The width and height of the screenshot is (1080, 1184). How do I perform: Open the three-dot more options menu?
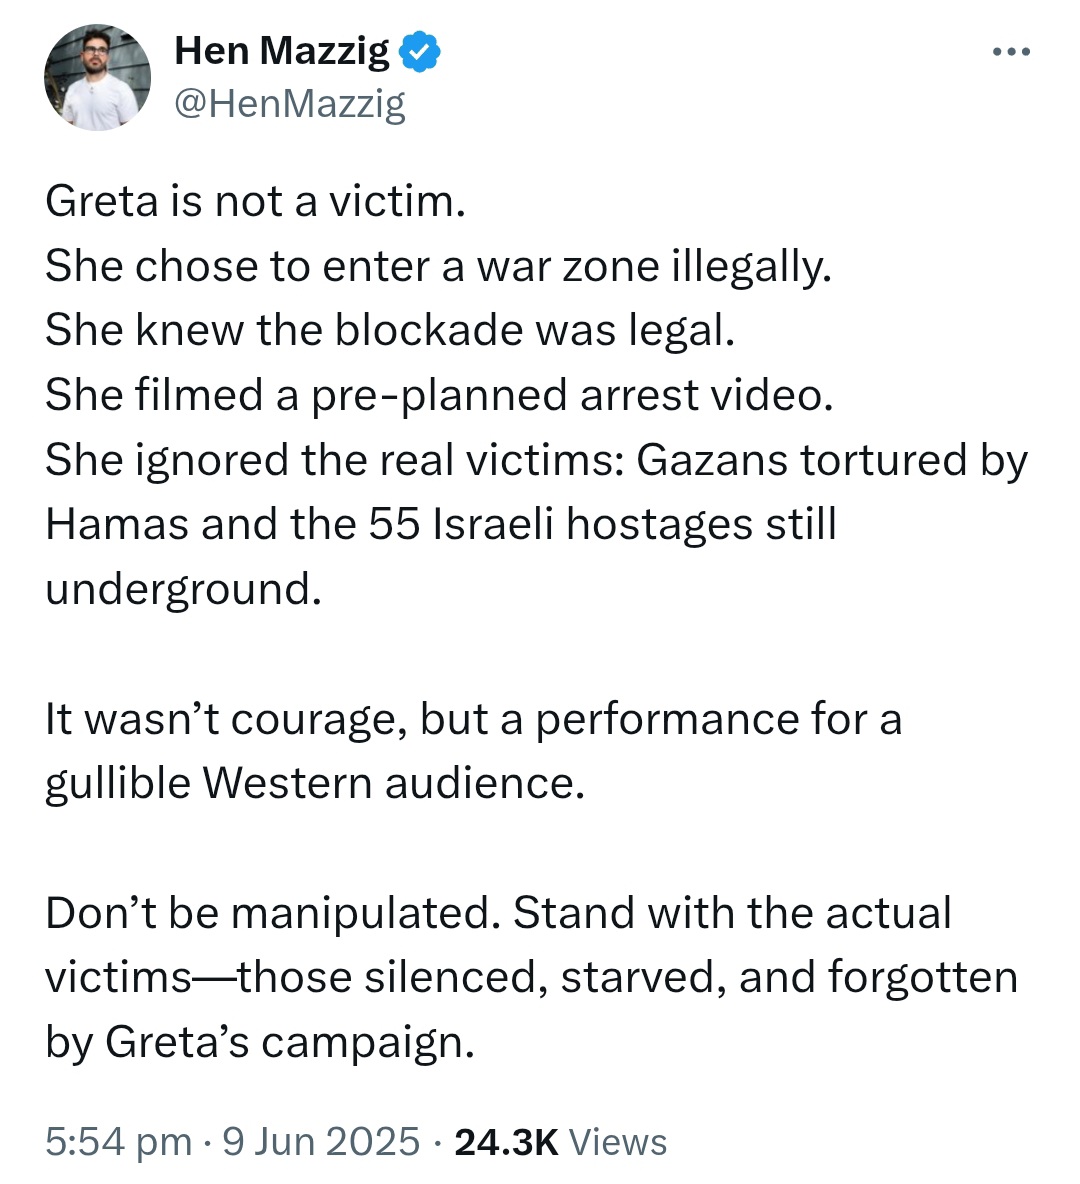pos(1011,51)
